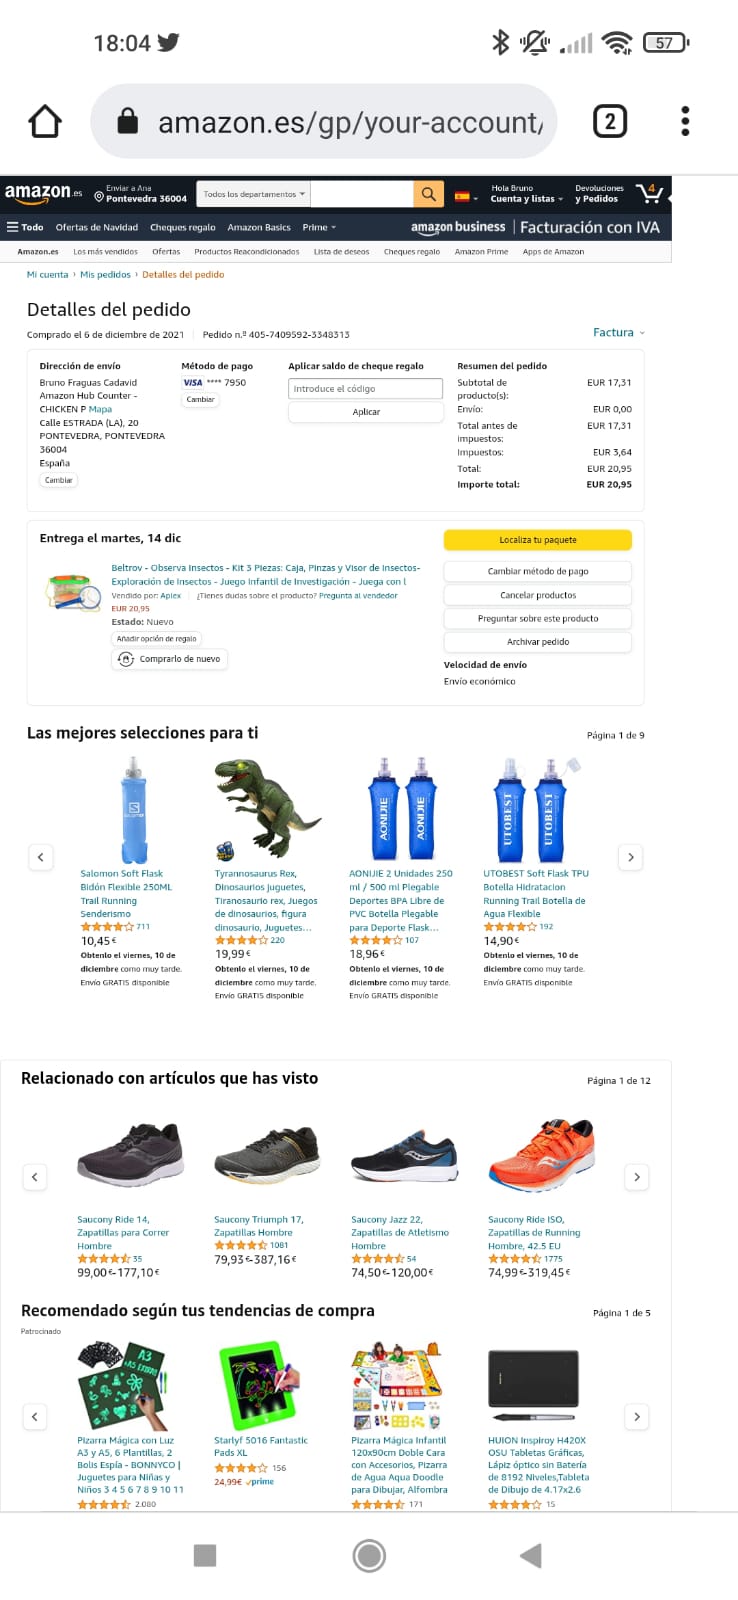
Task: Go to next page of best selections
Action: point(631,857)
